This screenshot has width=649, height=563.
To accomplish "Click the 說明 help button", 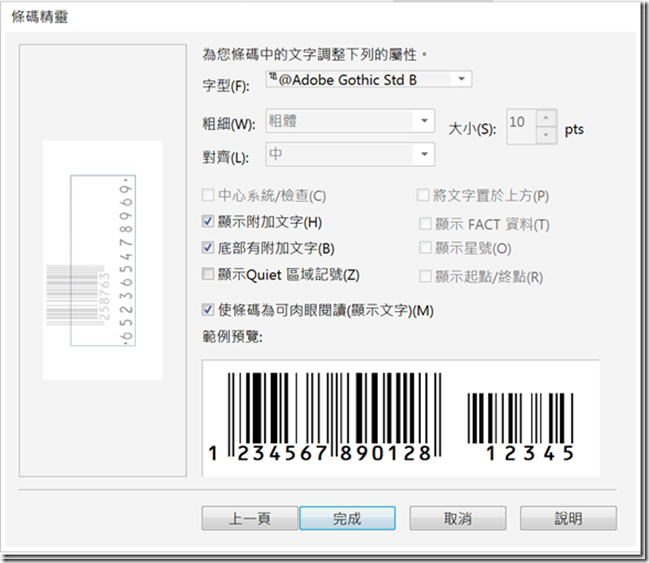I will coord(568,518).
